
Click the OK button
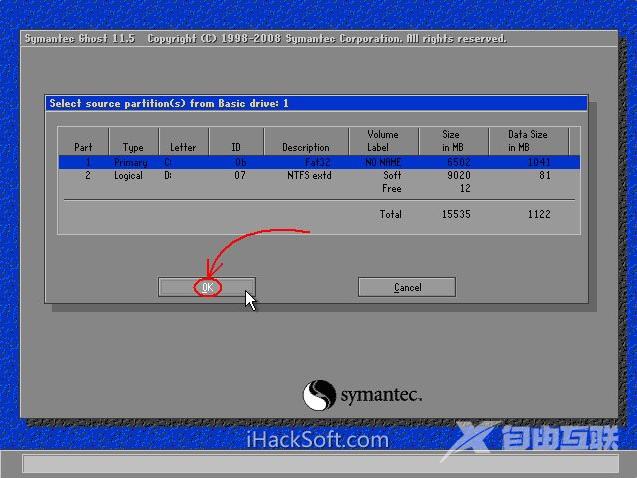pos(207,287)
